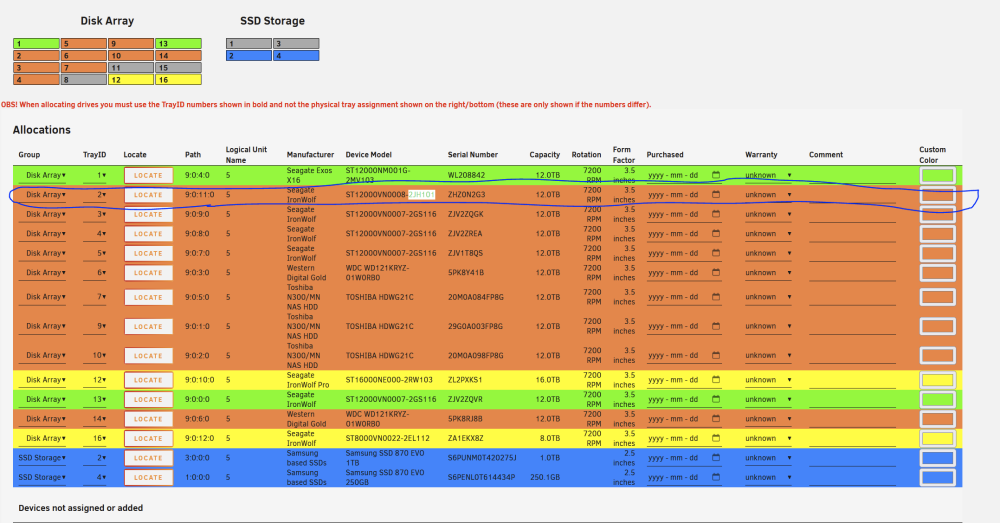Select Disk Array tray 16 slot
The height and width of the screenshot is (523, 1000).
point(179,80)
